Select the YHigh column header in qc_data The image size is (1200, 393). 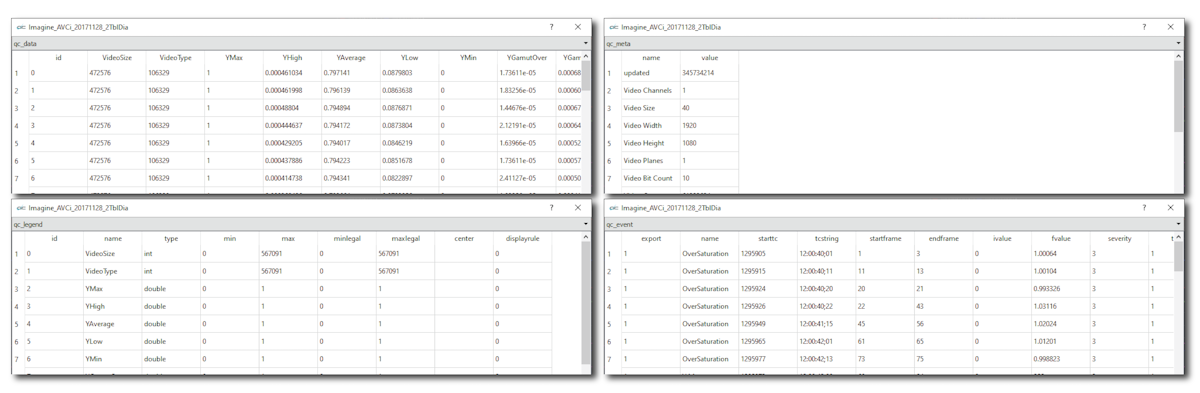(x=292, y=58)
